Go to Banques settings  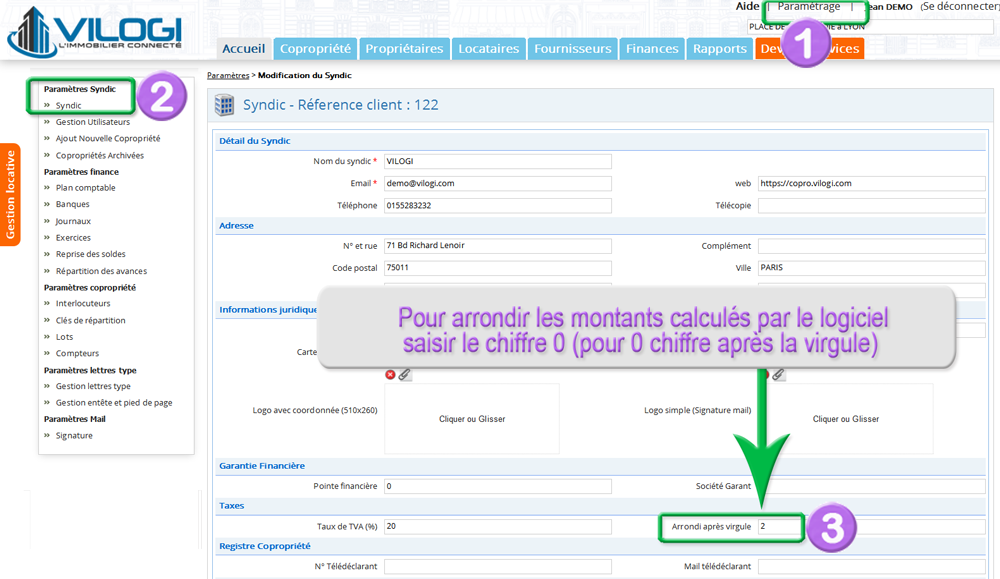point(73,205)
